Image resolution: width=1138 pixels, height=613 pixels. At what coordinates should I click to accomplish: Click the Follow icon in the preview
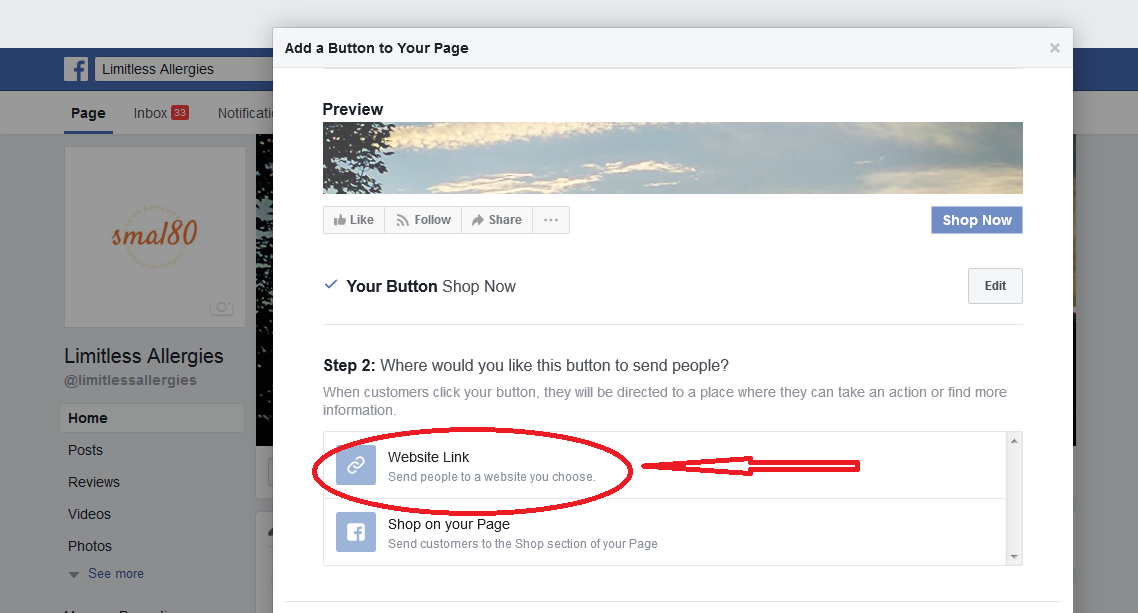[x=404, y=219]
